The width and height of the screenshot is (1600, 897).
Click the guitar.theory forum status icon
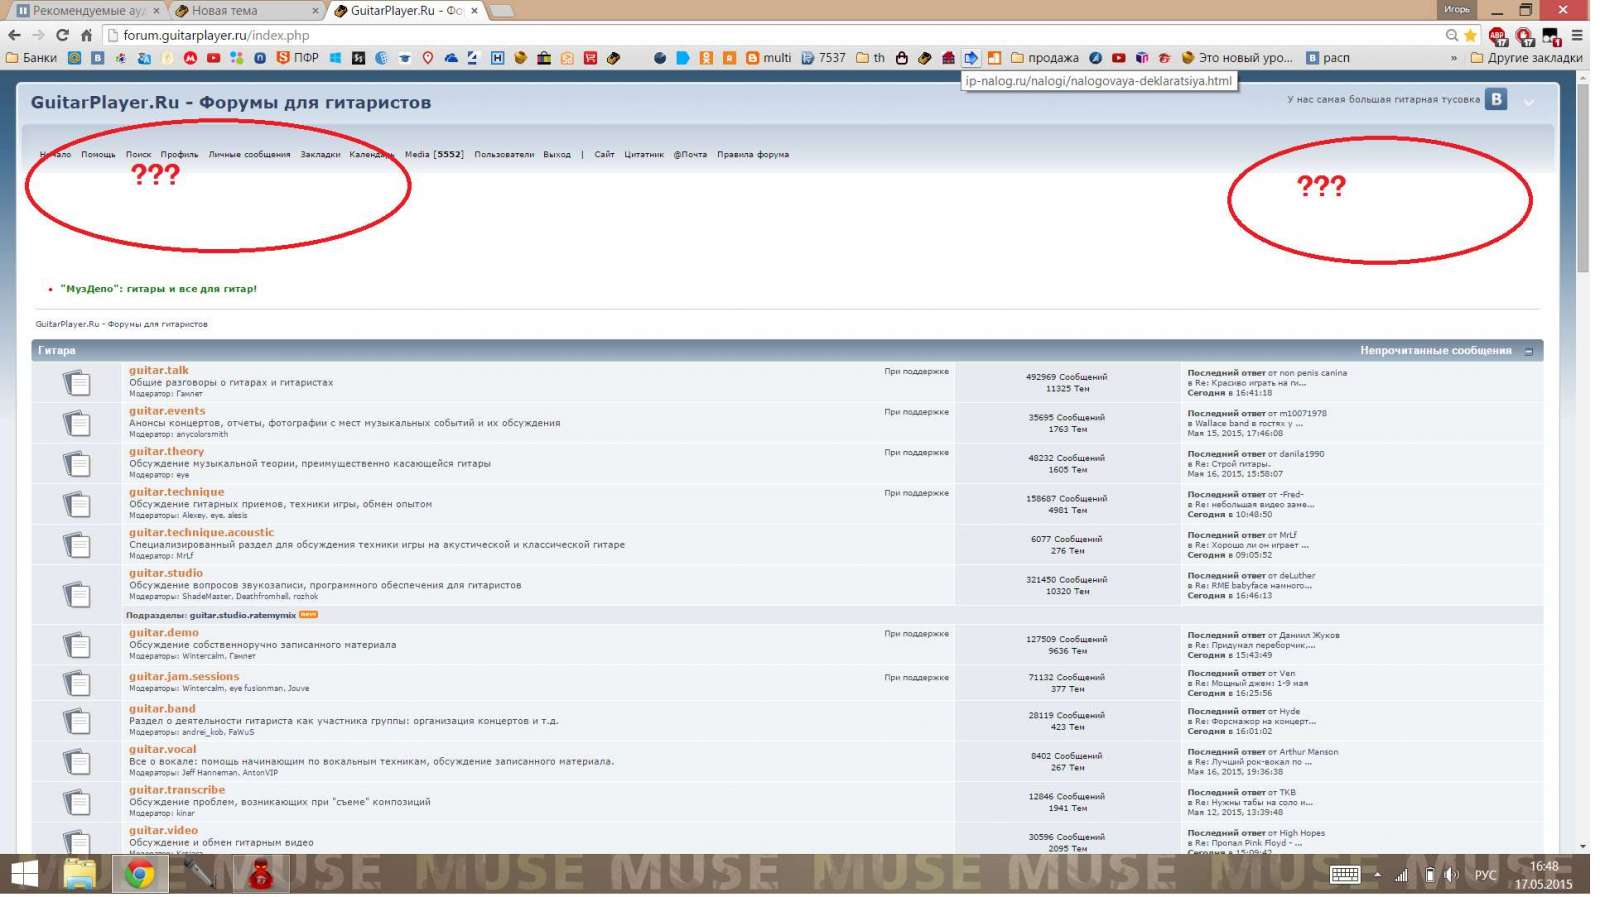(x=77, y=464)
